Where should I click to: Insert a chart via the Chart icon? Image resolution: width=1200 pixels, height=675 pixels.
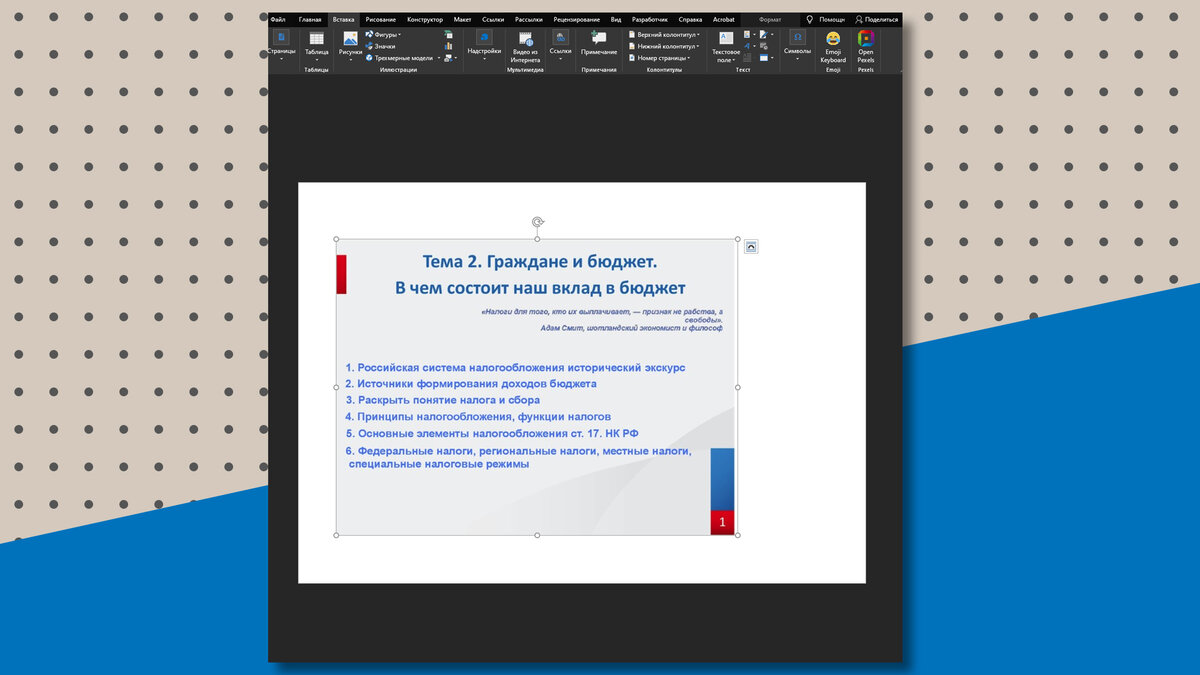click(448, 46)
